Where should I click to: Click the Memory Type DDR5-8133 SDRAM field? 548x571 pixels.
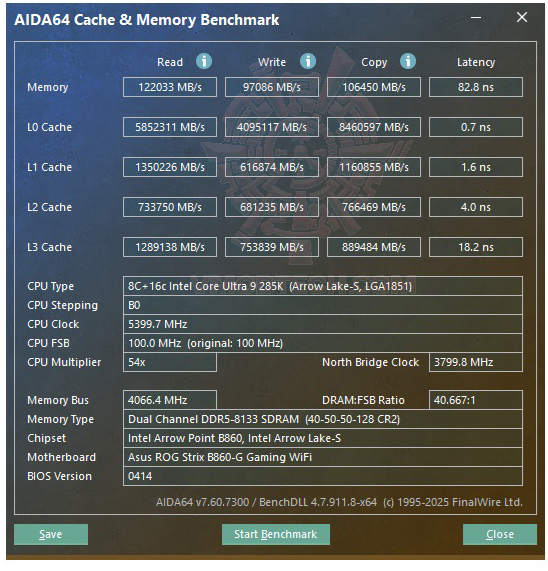coord(323,419)
